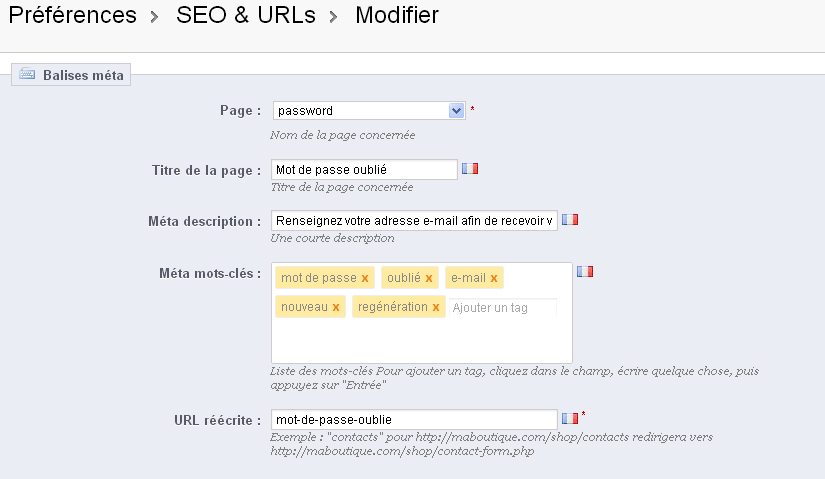
Task: Open SEO & URLs breadcrumb item
Action: point(246,15)
